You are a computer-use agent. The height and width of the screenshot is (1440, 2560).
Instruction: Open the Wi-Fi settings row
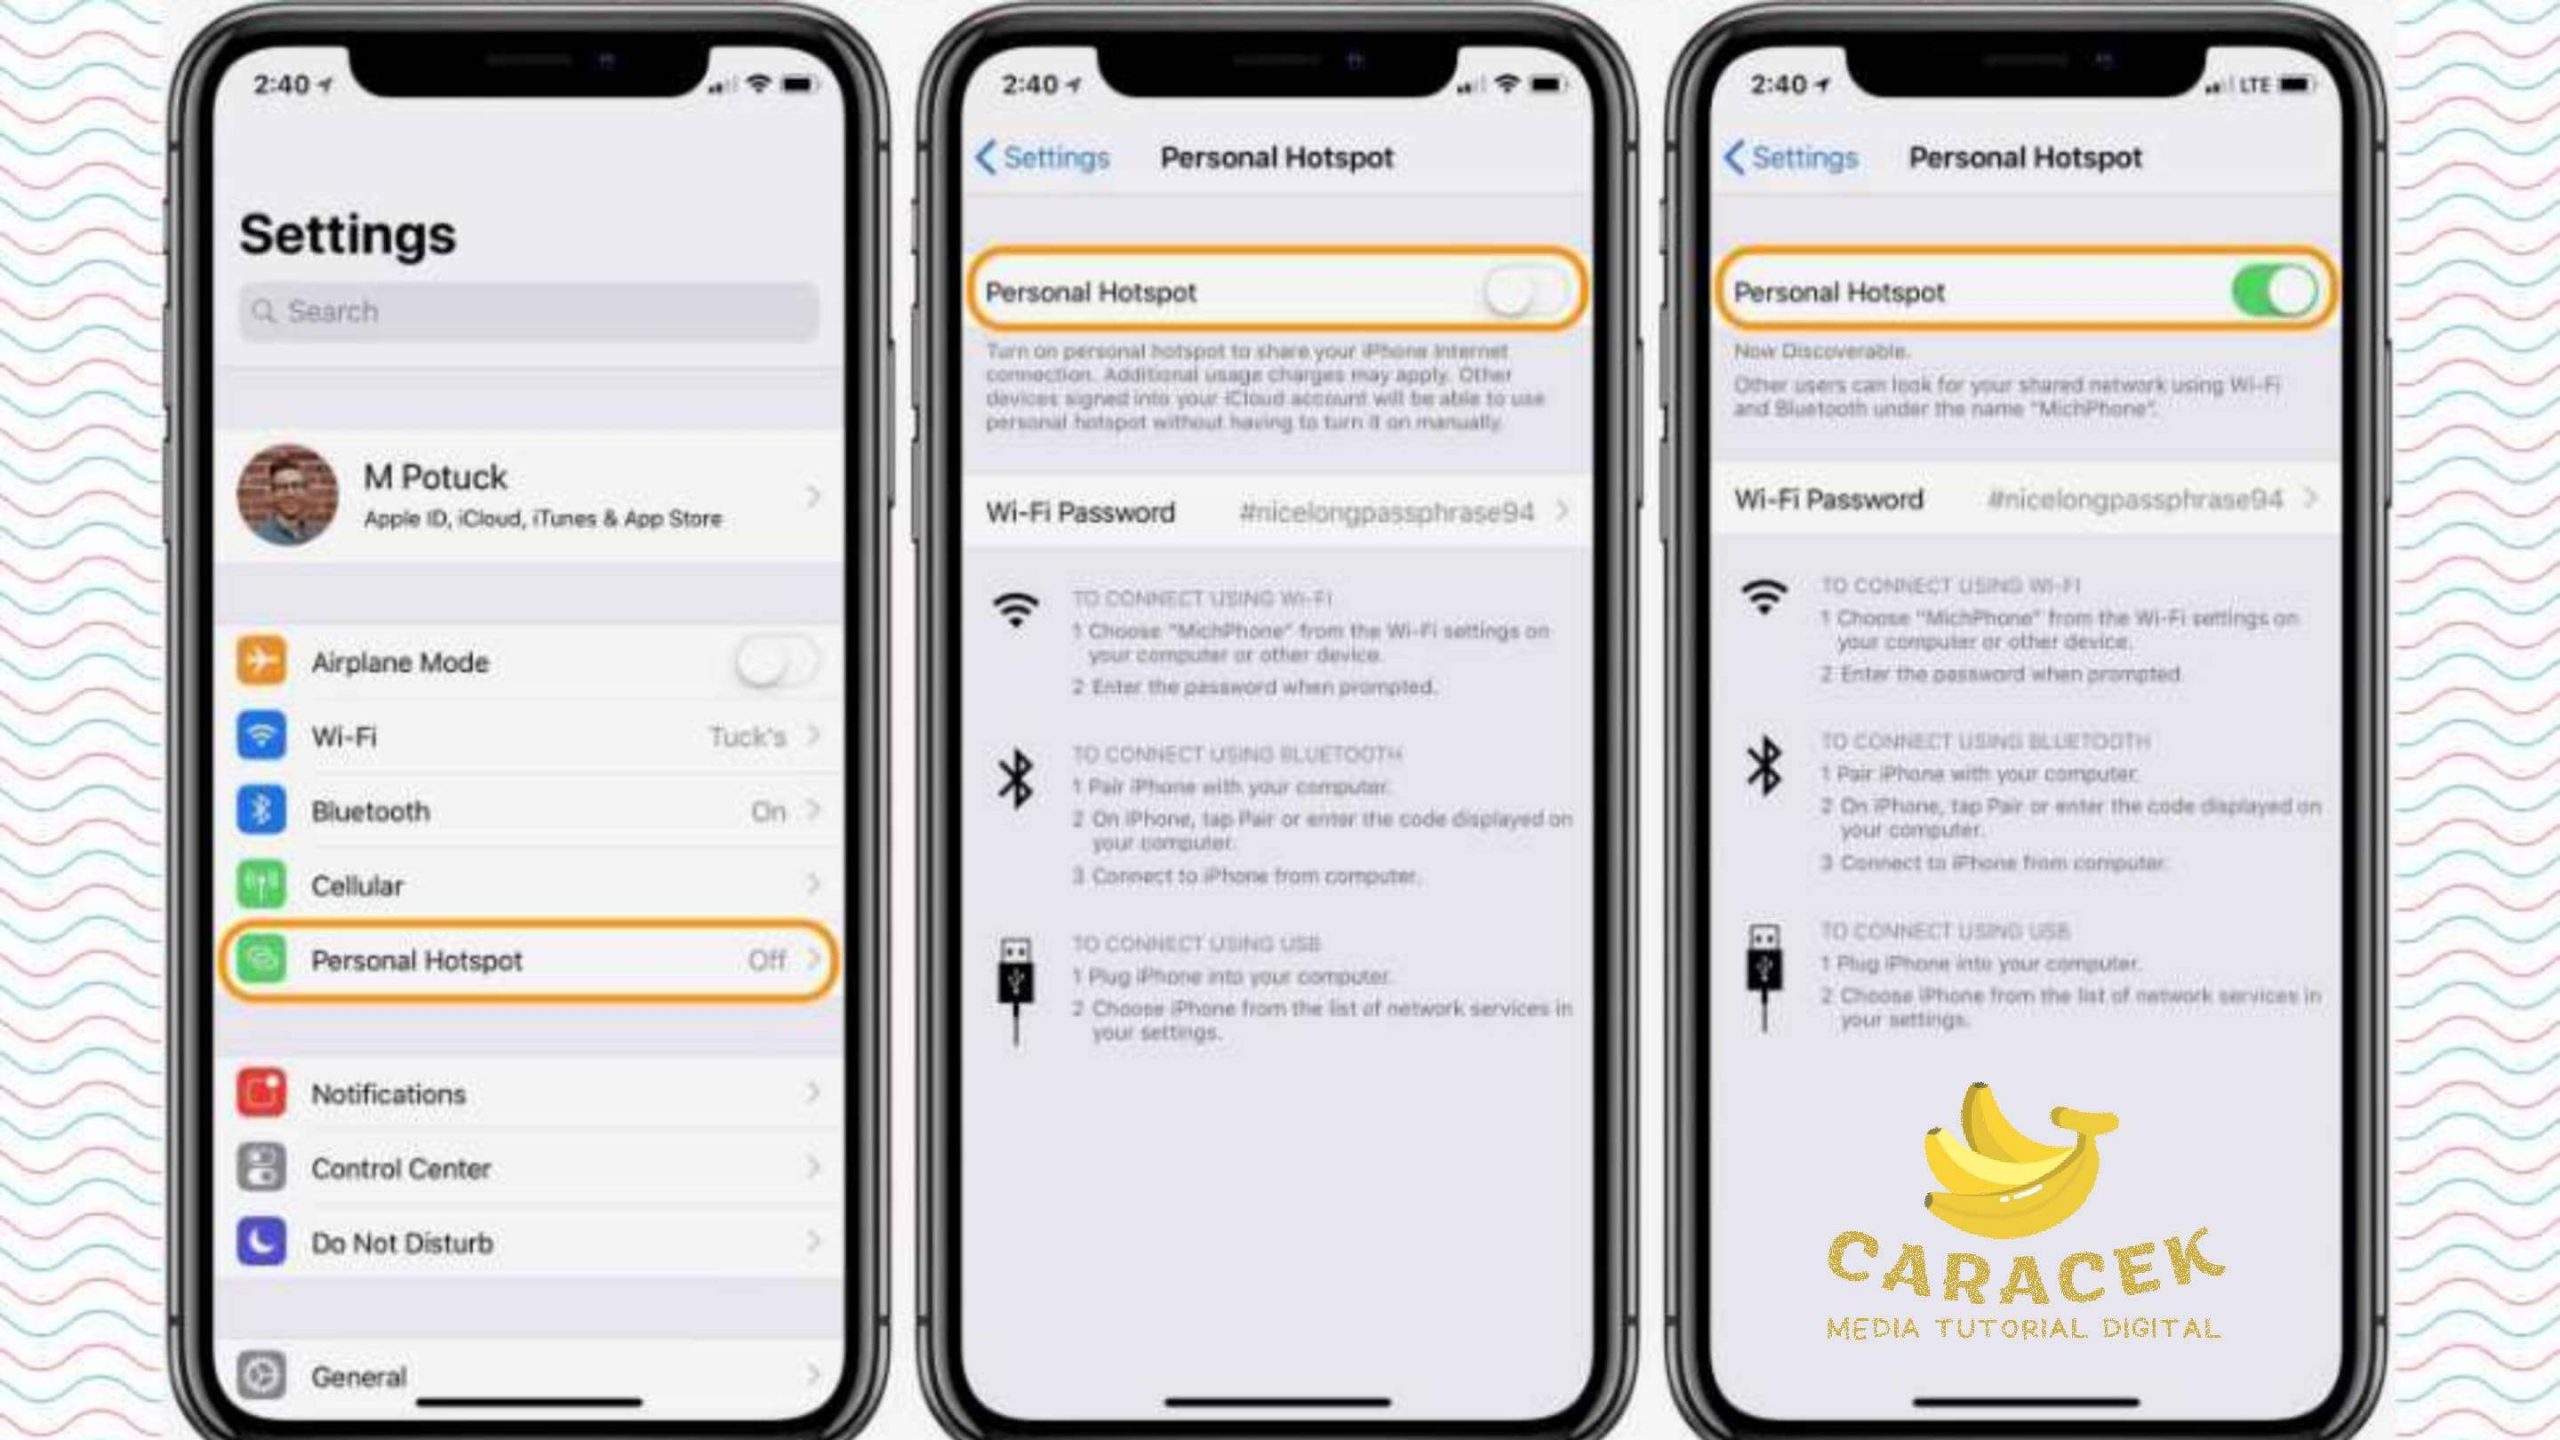(527, 737)
